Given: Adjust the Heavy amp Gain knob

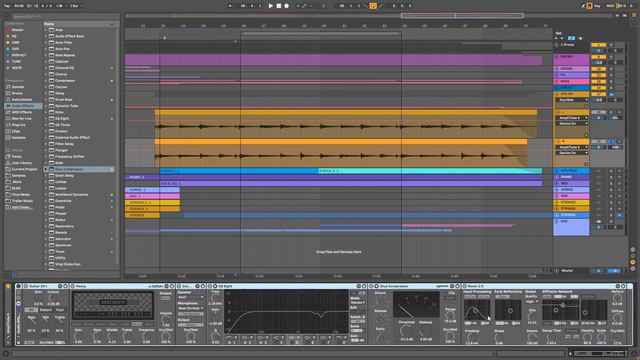Looking at the screenshot, I should 78,336.
